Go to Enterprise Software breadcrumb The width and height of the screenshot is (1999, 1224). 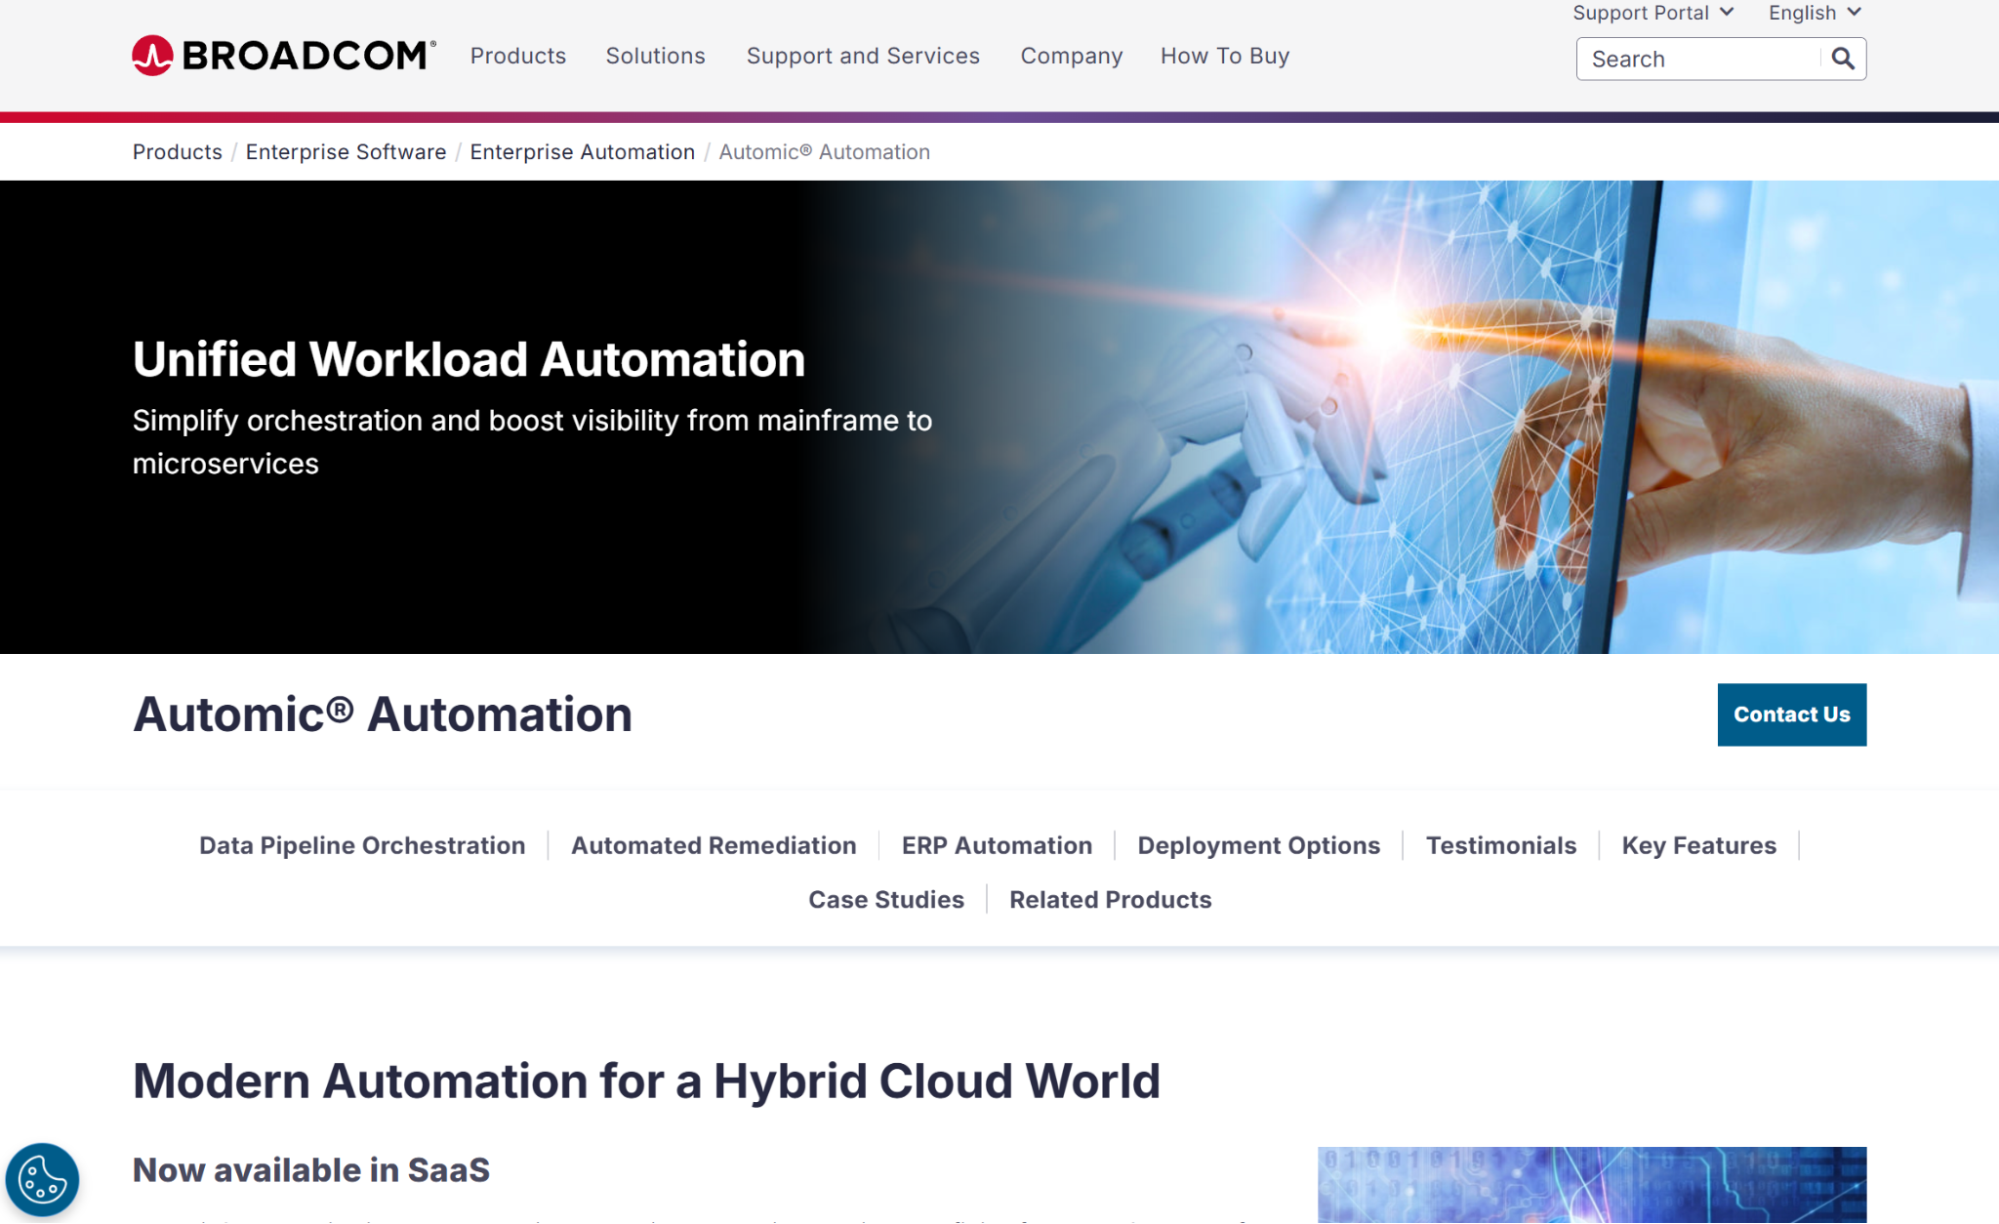tap(346, 152)
